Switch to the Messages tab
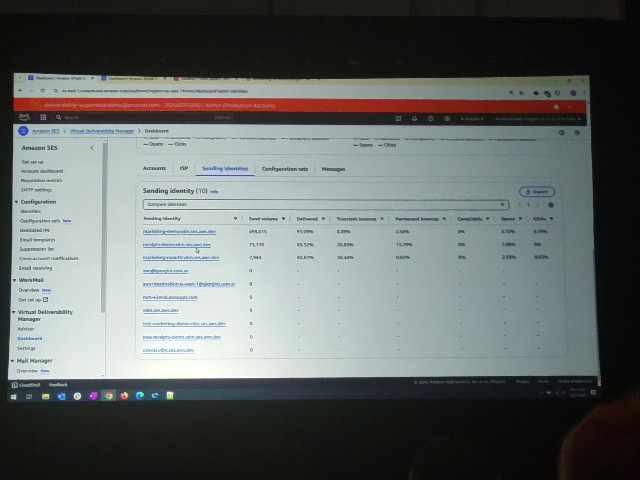640x480 pixels. click(x=333, y=169)
